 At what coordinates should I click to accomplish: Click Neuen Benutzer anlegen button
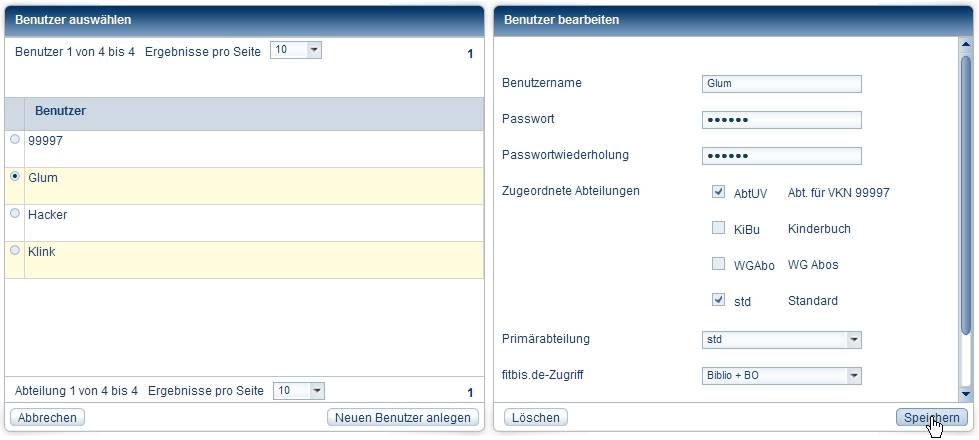click(403, 417)
